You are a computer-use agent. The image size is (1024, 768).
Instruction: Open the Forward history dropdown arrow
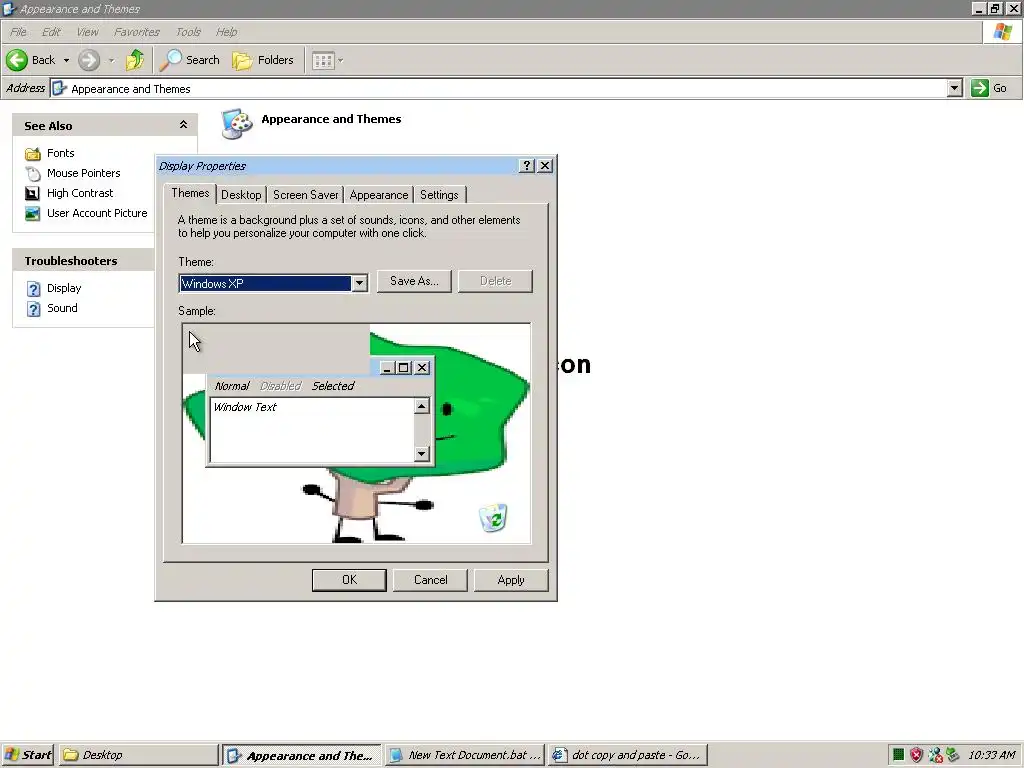coord(111,60)
